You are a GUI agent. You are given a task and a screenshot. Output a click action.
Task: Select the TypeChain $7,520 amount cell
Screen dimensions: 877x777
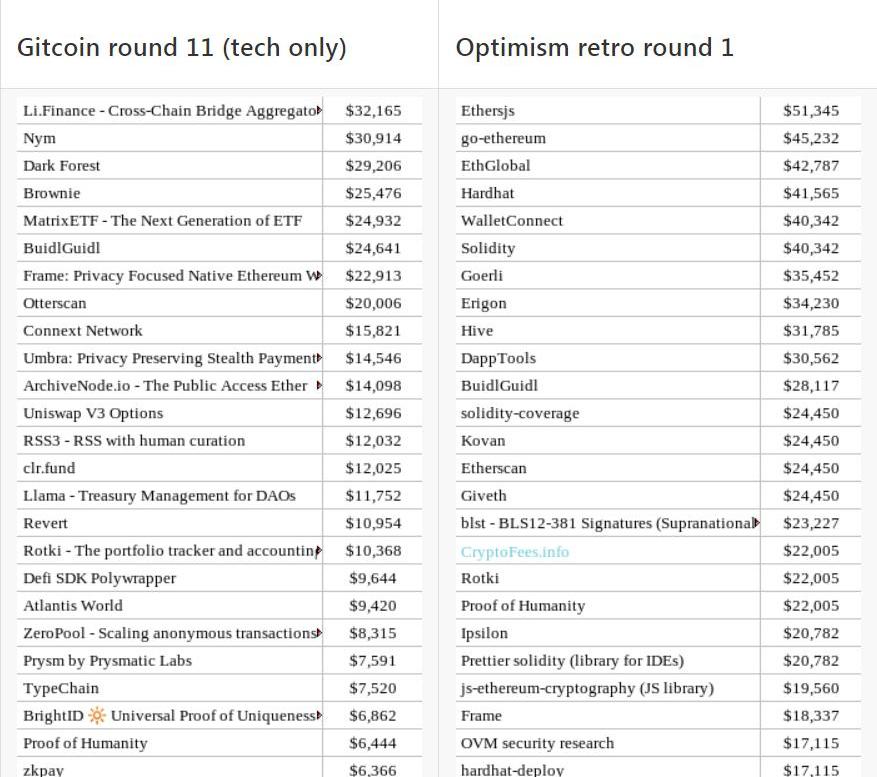(373, 688)
